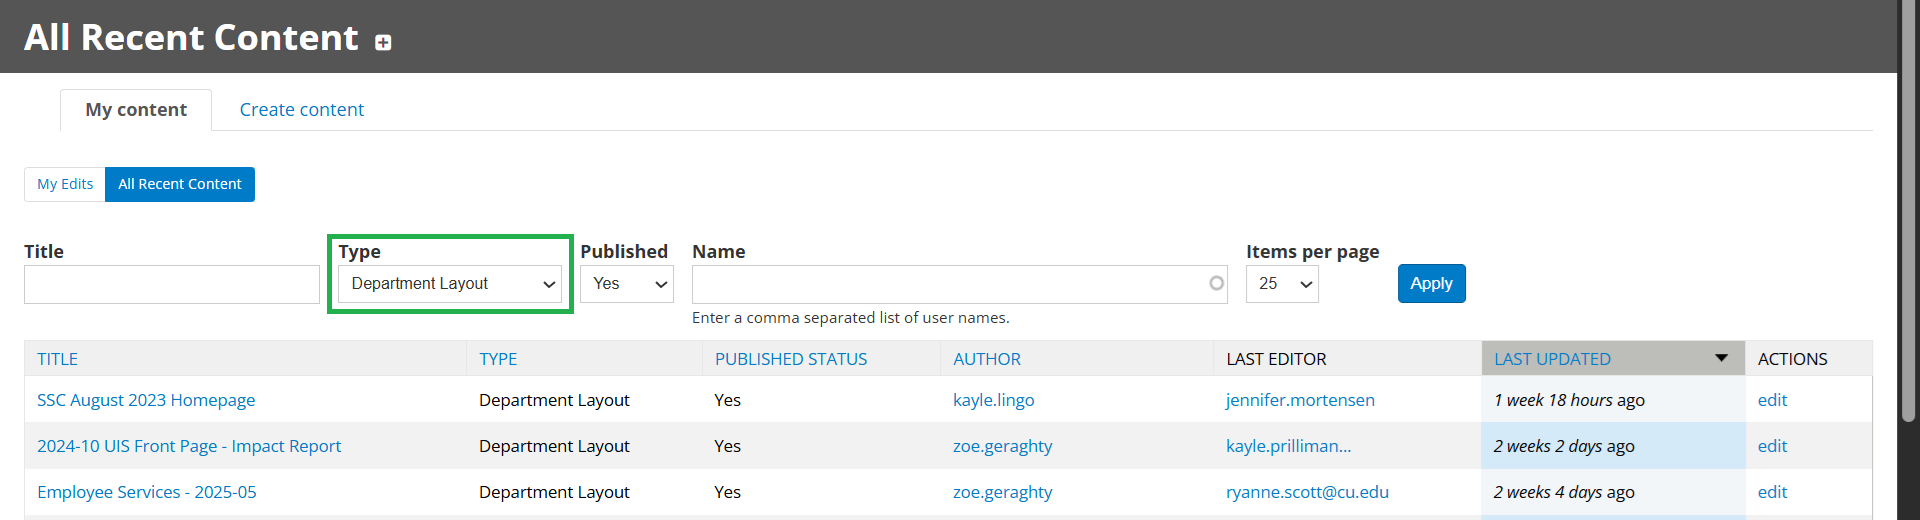Click the autocomplete circle in Name field
This screenshot has height=520, width=1920.
pos(1216,283)
